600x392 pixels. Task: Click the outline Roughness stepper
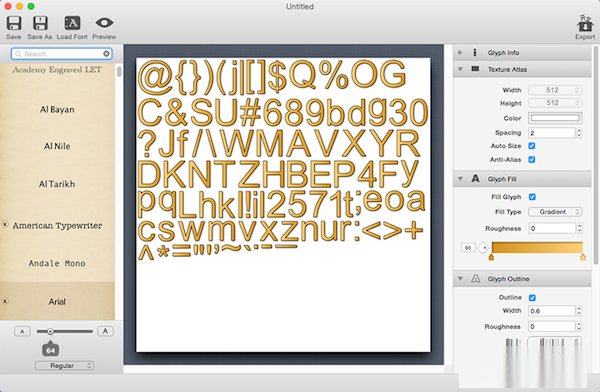pos(579,327)
